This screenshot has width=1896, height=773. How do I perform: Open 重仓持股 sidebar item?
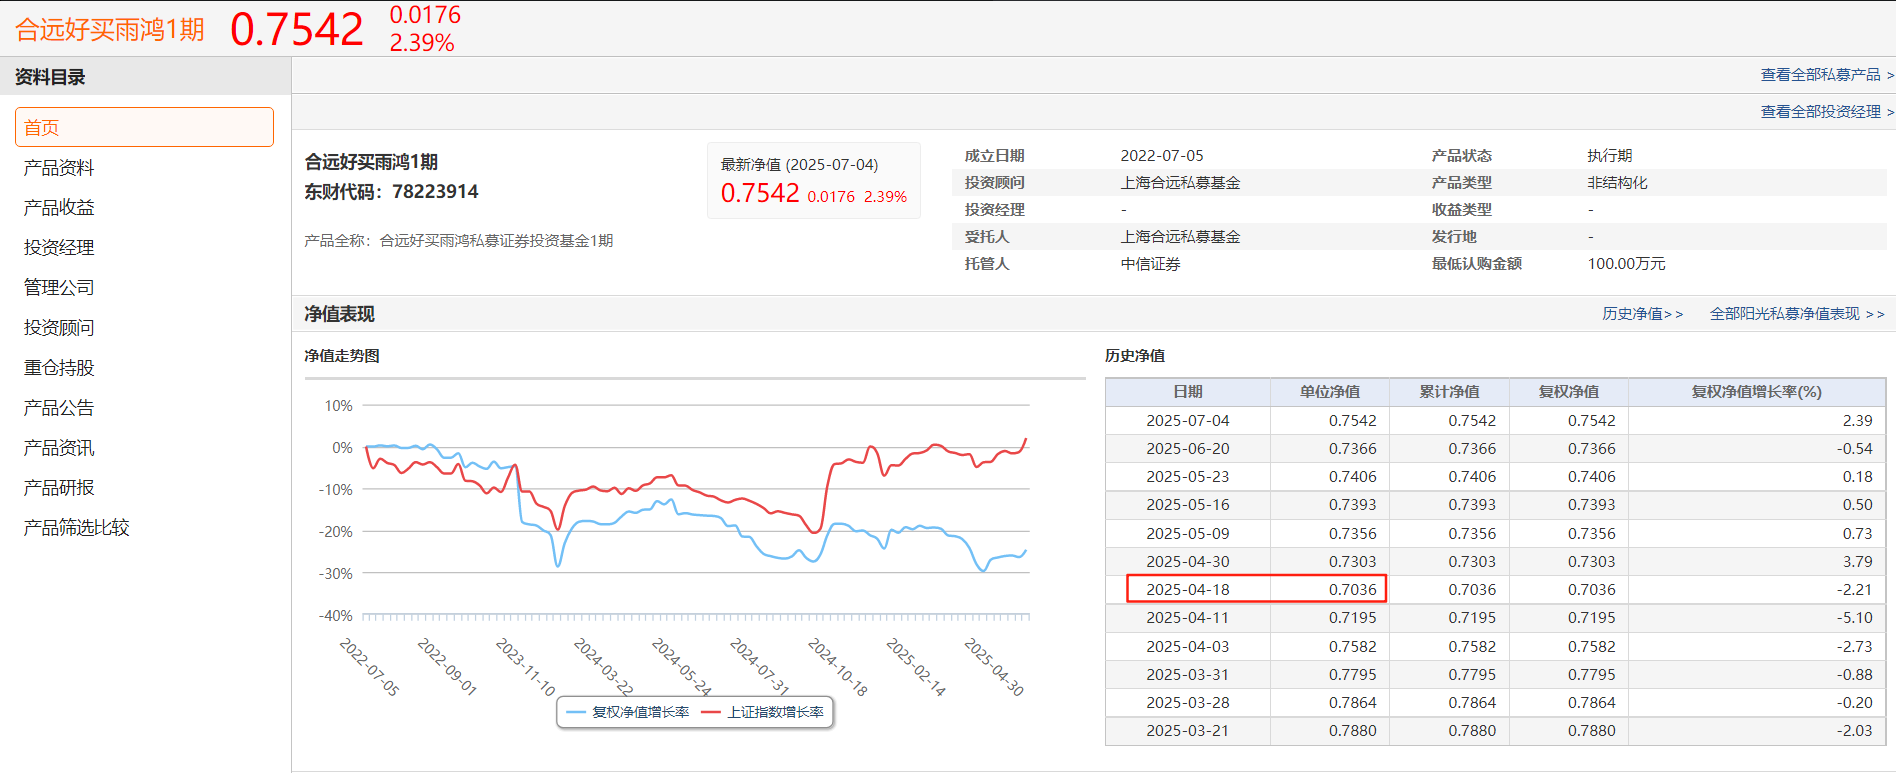pyautogui.click(x=59, y=368)
